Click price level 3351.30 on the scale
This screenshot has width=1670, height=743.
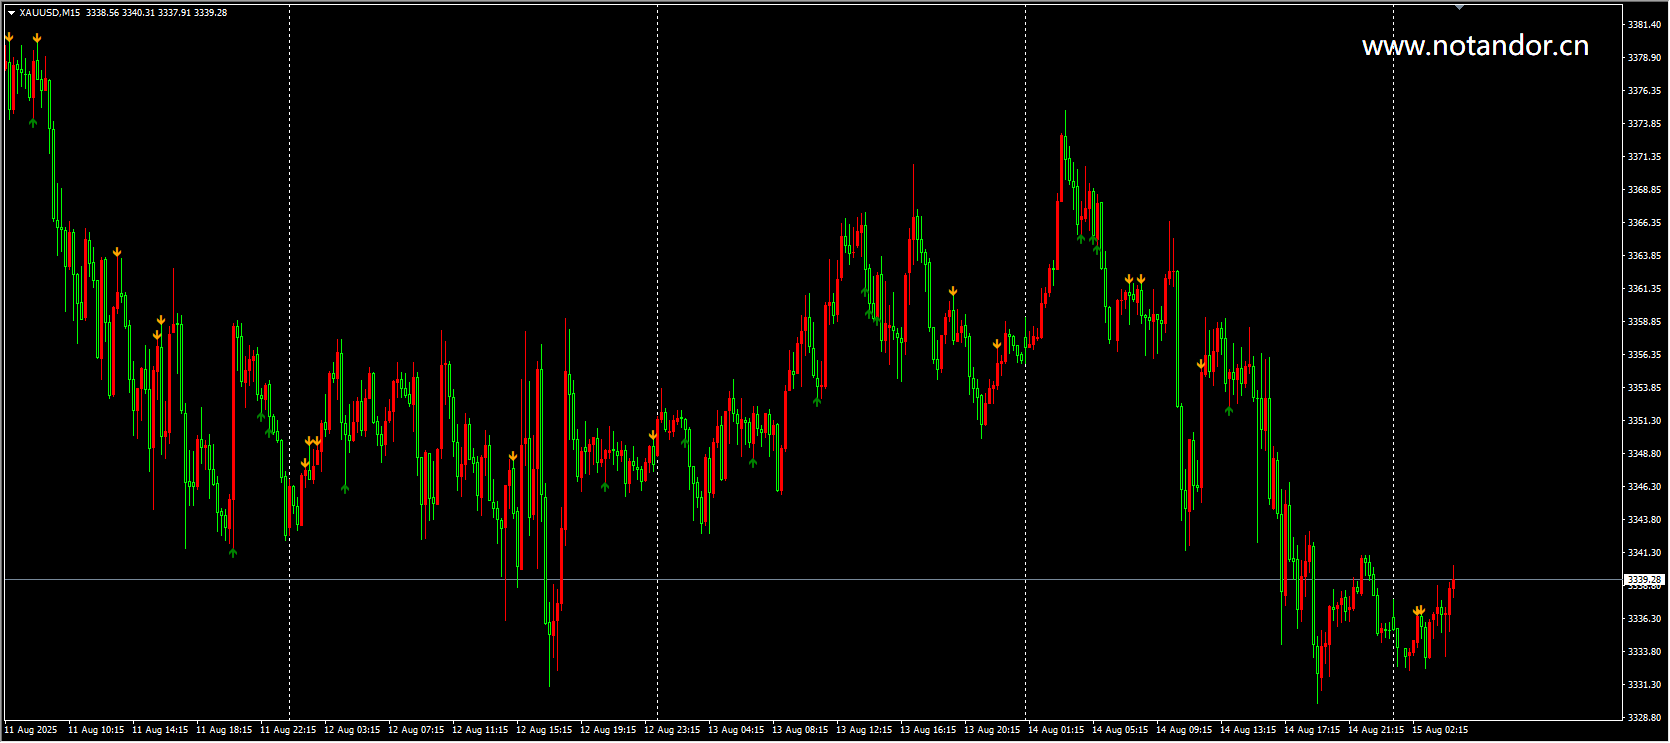coord(1644,420)
